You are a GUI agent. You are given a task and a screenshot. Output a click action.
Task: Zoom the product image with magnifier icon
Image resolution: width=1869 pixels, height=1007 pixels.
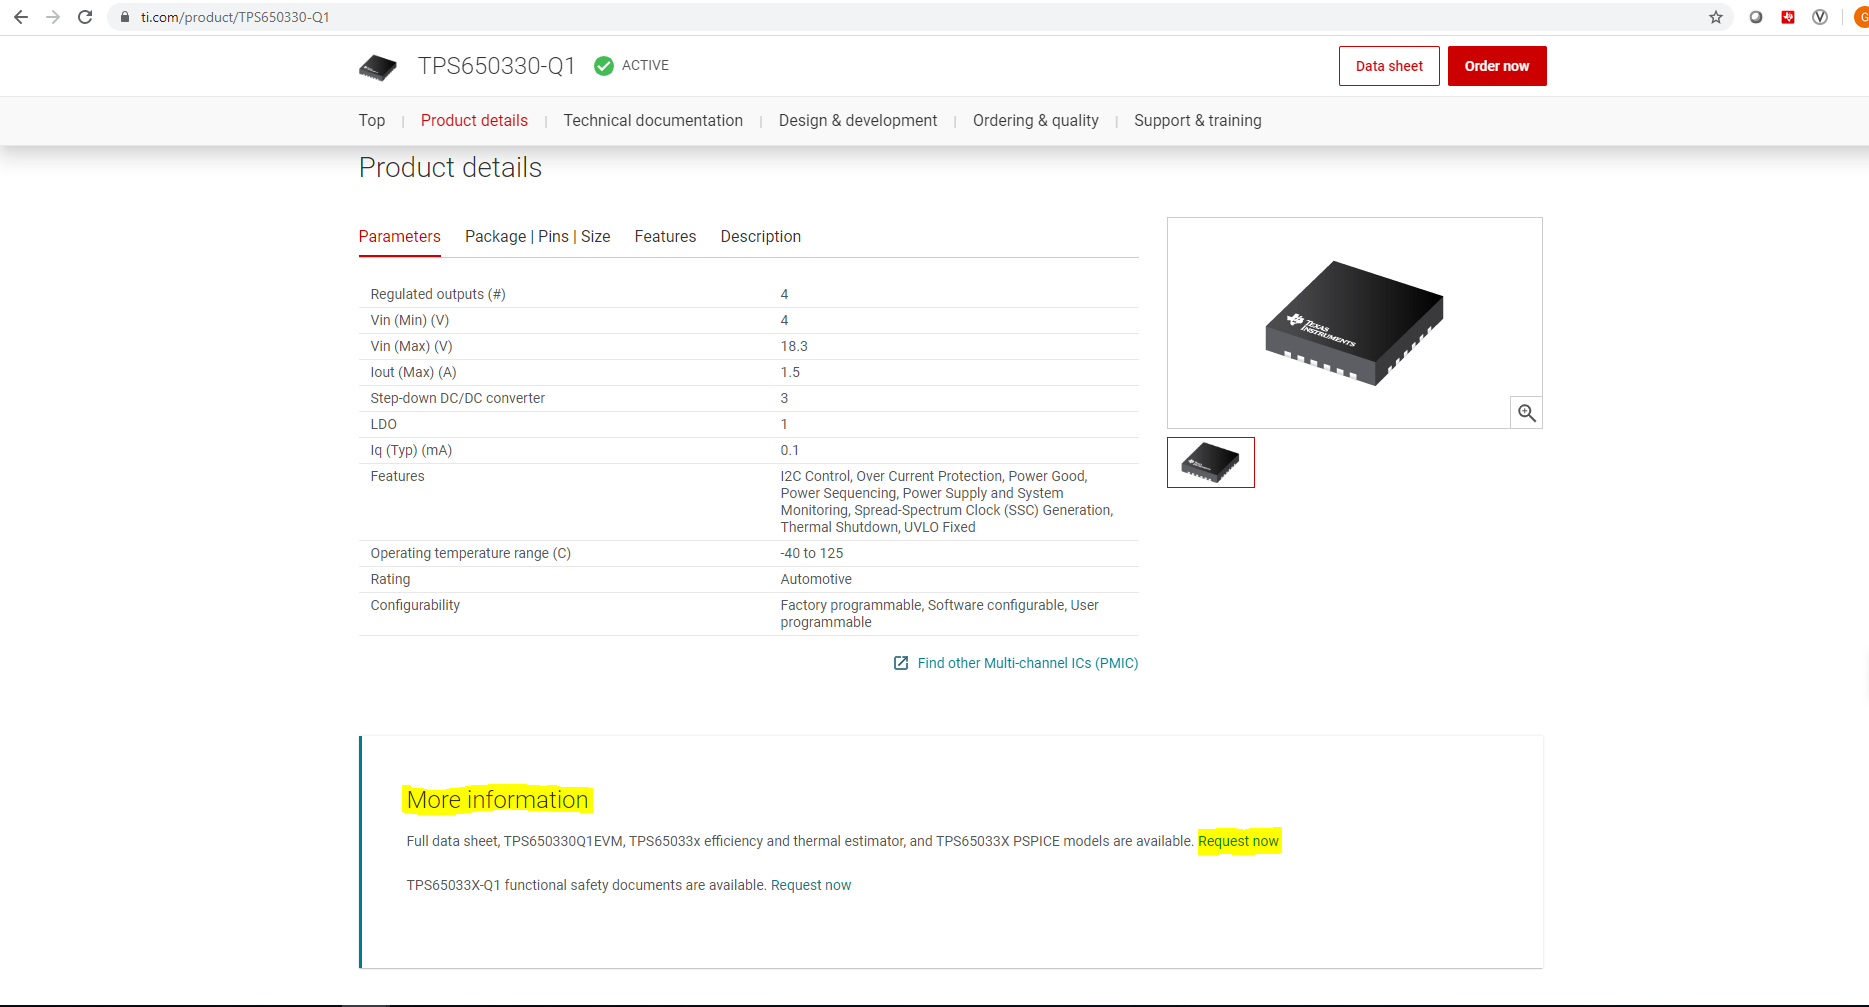[x=1526, y=413]
